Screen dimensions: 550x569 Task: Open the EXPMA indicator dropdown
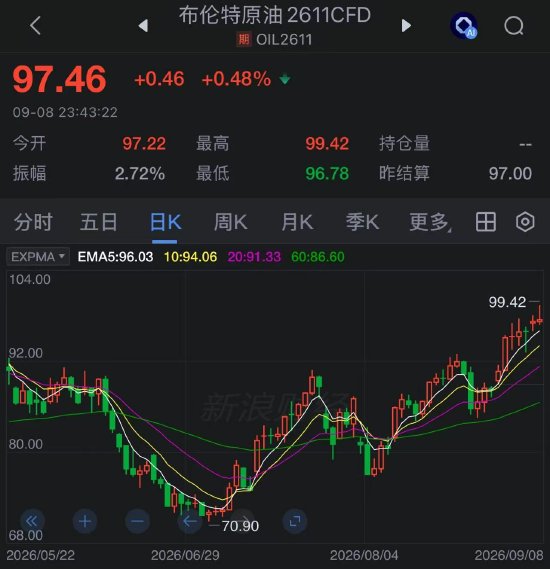tap(38, 257)
